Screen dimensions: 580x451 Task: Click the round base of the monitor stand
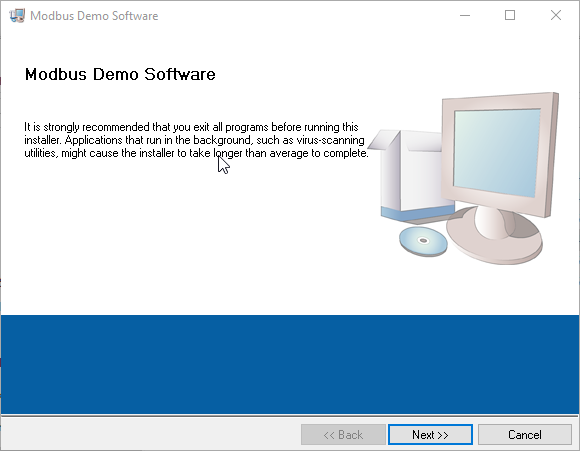[x=494, y=237]
